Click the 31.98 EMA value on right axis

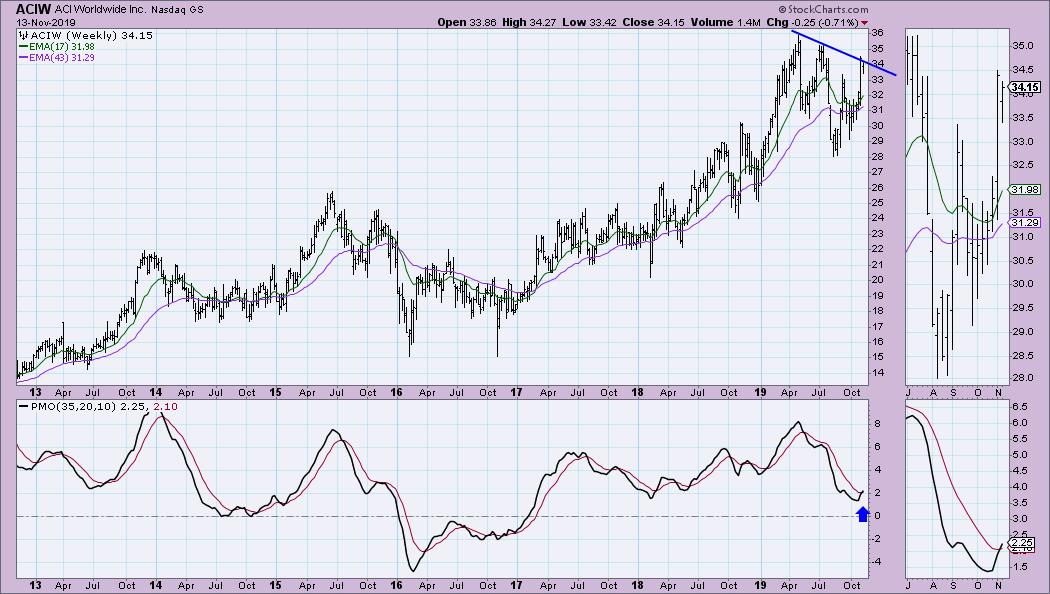click(1020, 189)
